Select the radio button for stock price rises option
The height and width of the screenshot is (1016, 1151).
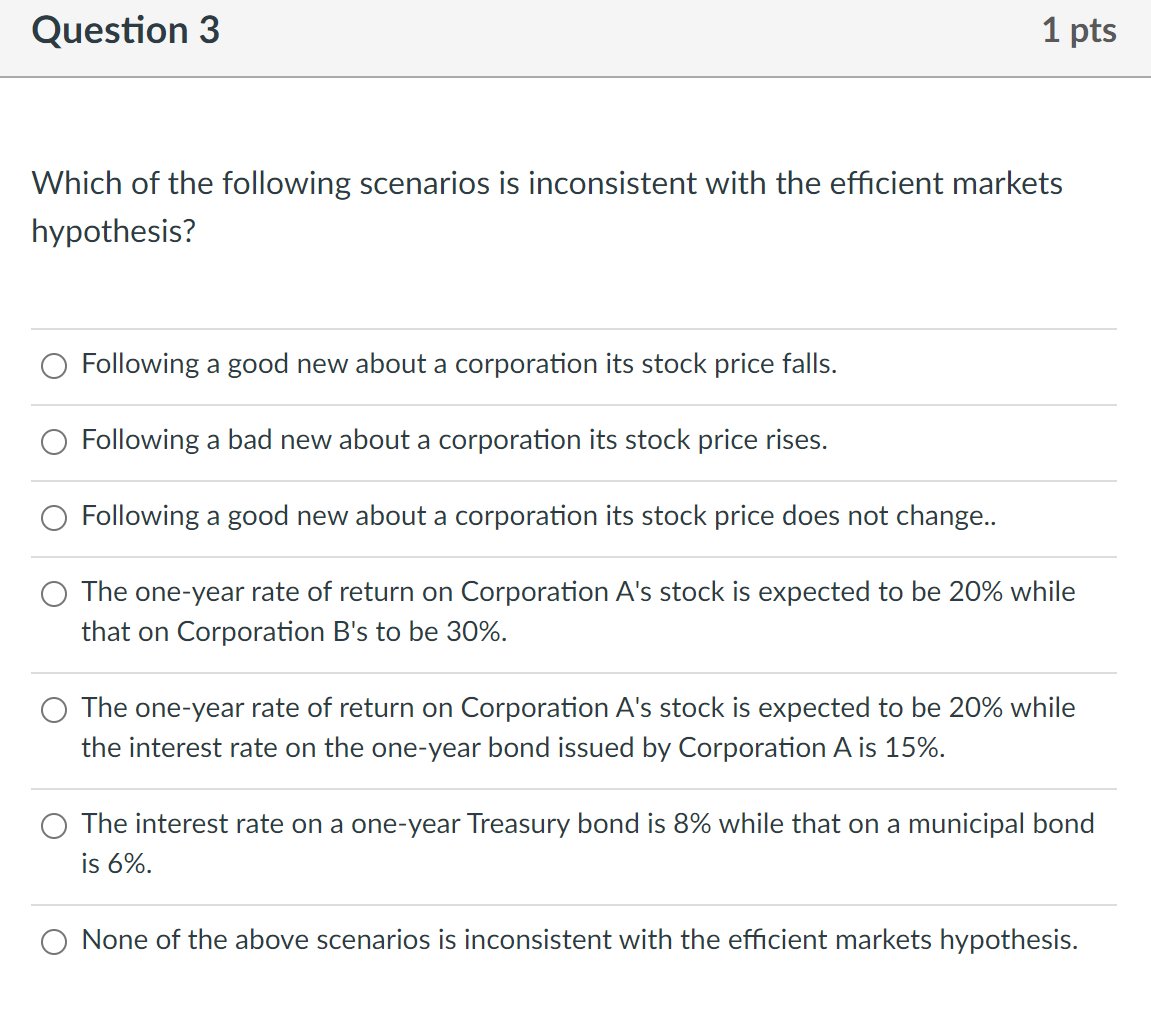53,442
